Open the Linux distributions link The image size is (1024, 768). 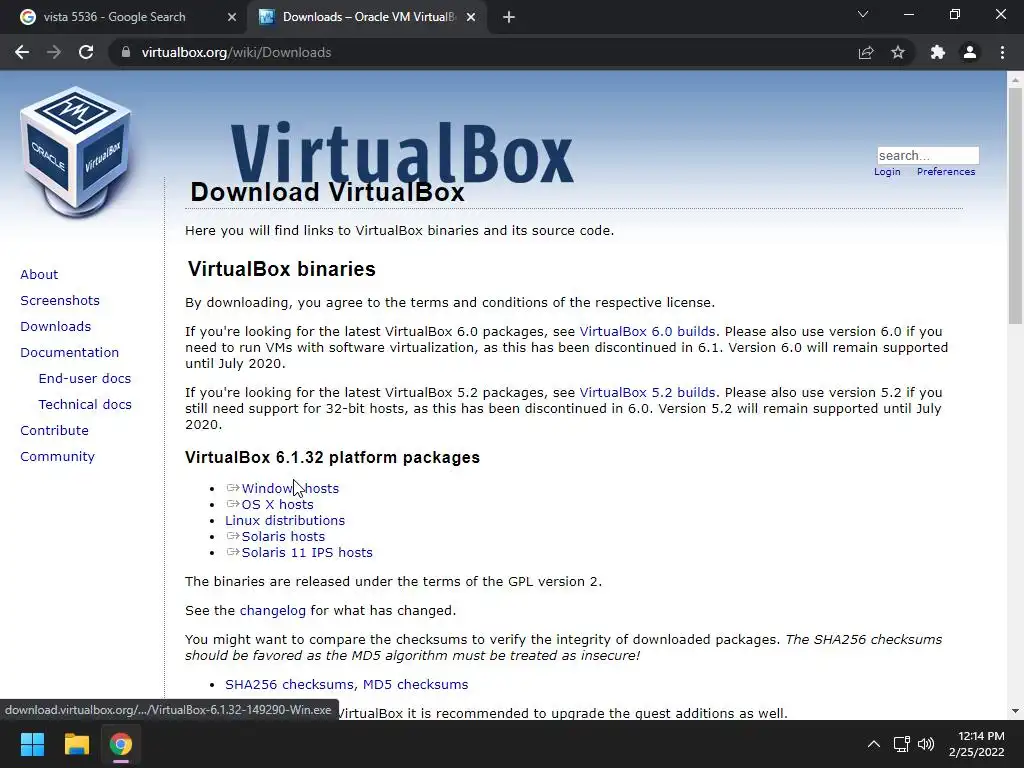click(285, 520)
